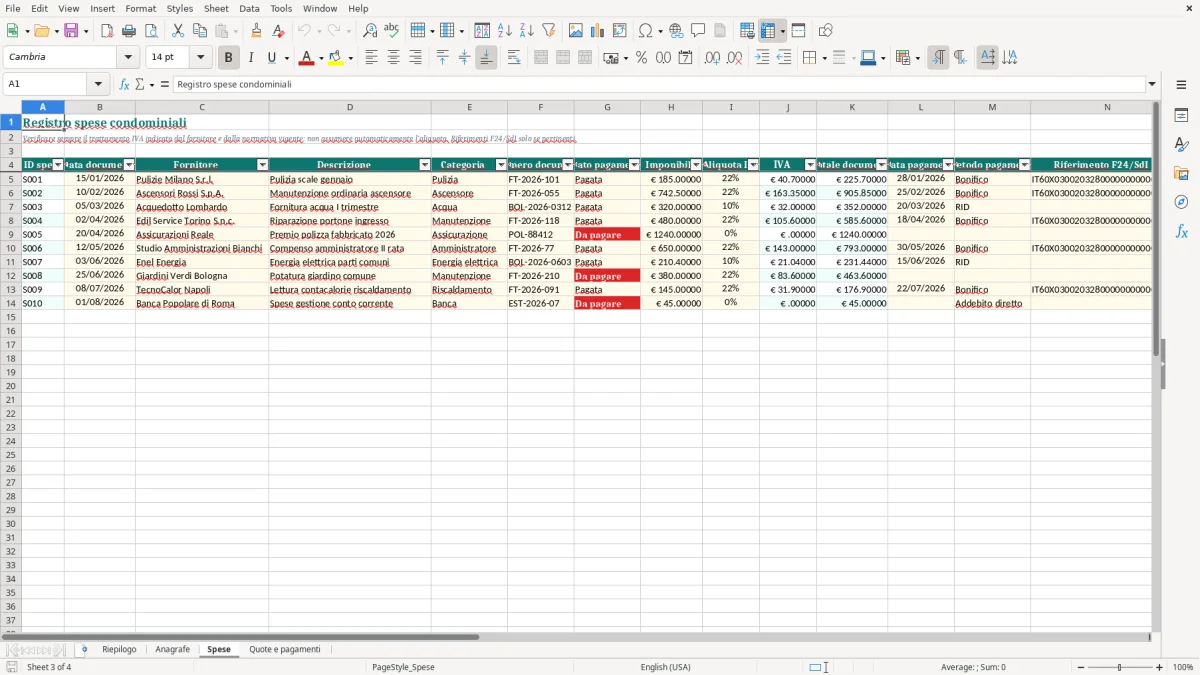Open the Cambria font name dropdown

coord(128,58)
